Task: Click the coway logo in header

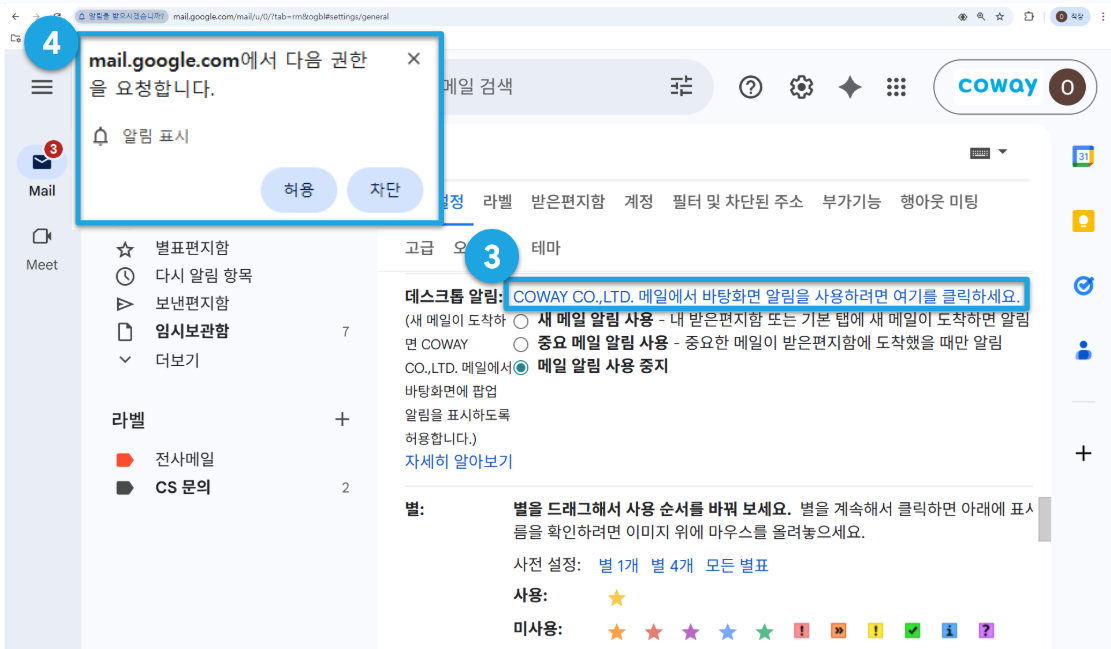Action: click(998, 86)
